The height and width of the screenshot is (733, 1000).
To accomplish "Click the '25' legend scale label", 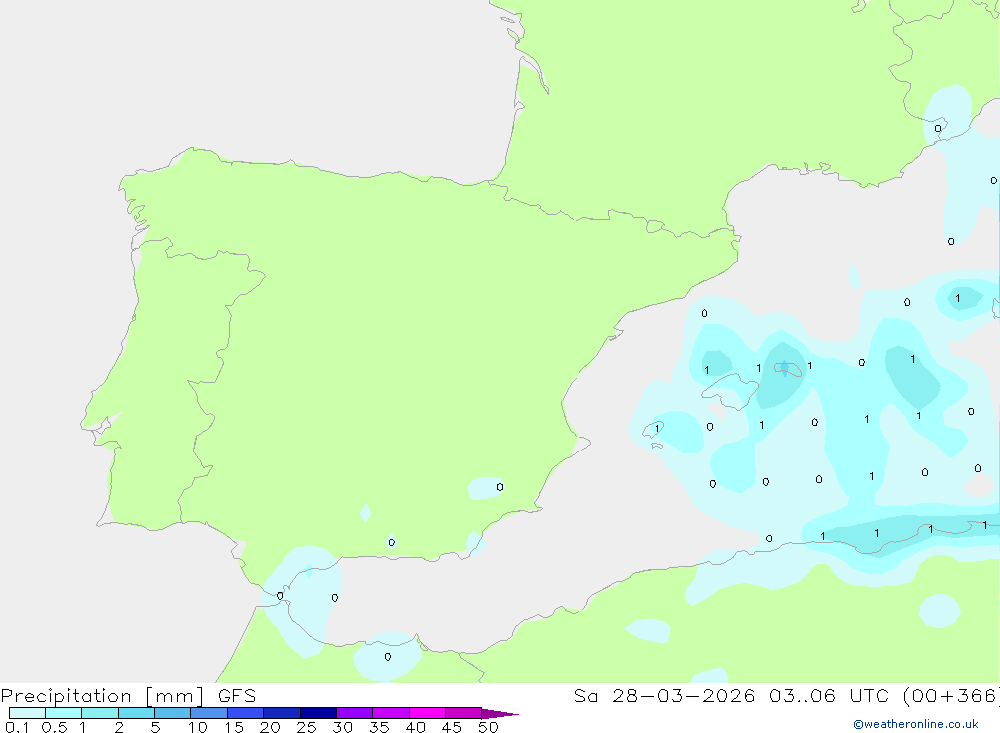I will tap(306, 727).
